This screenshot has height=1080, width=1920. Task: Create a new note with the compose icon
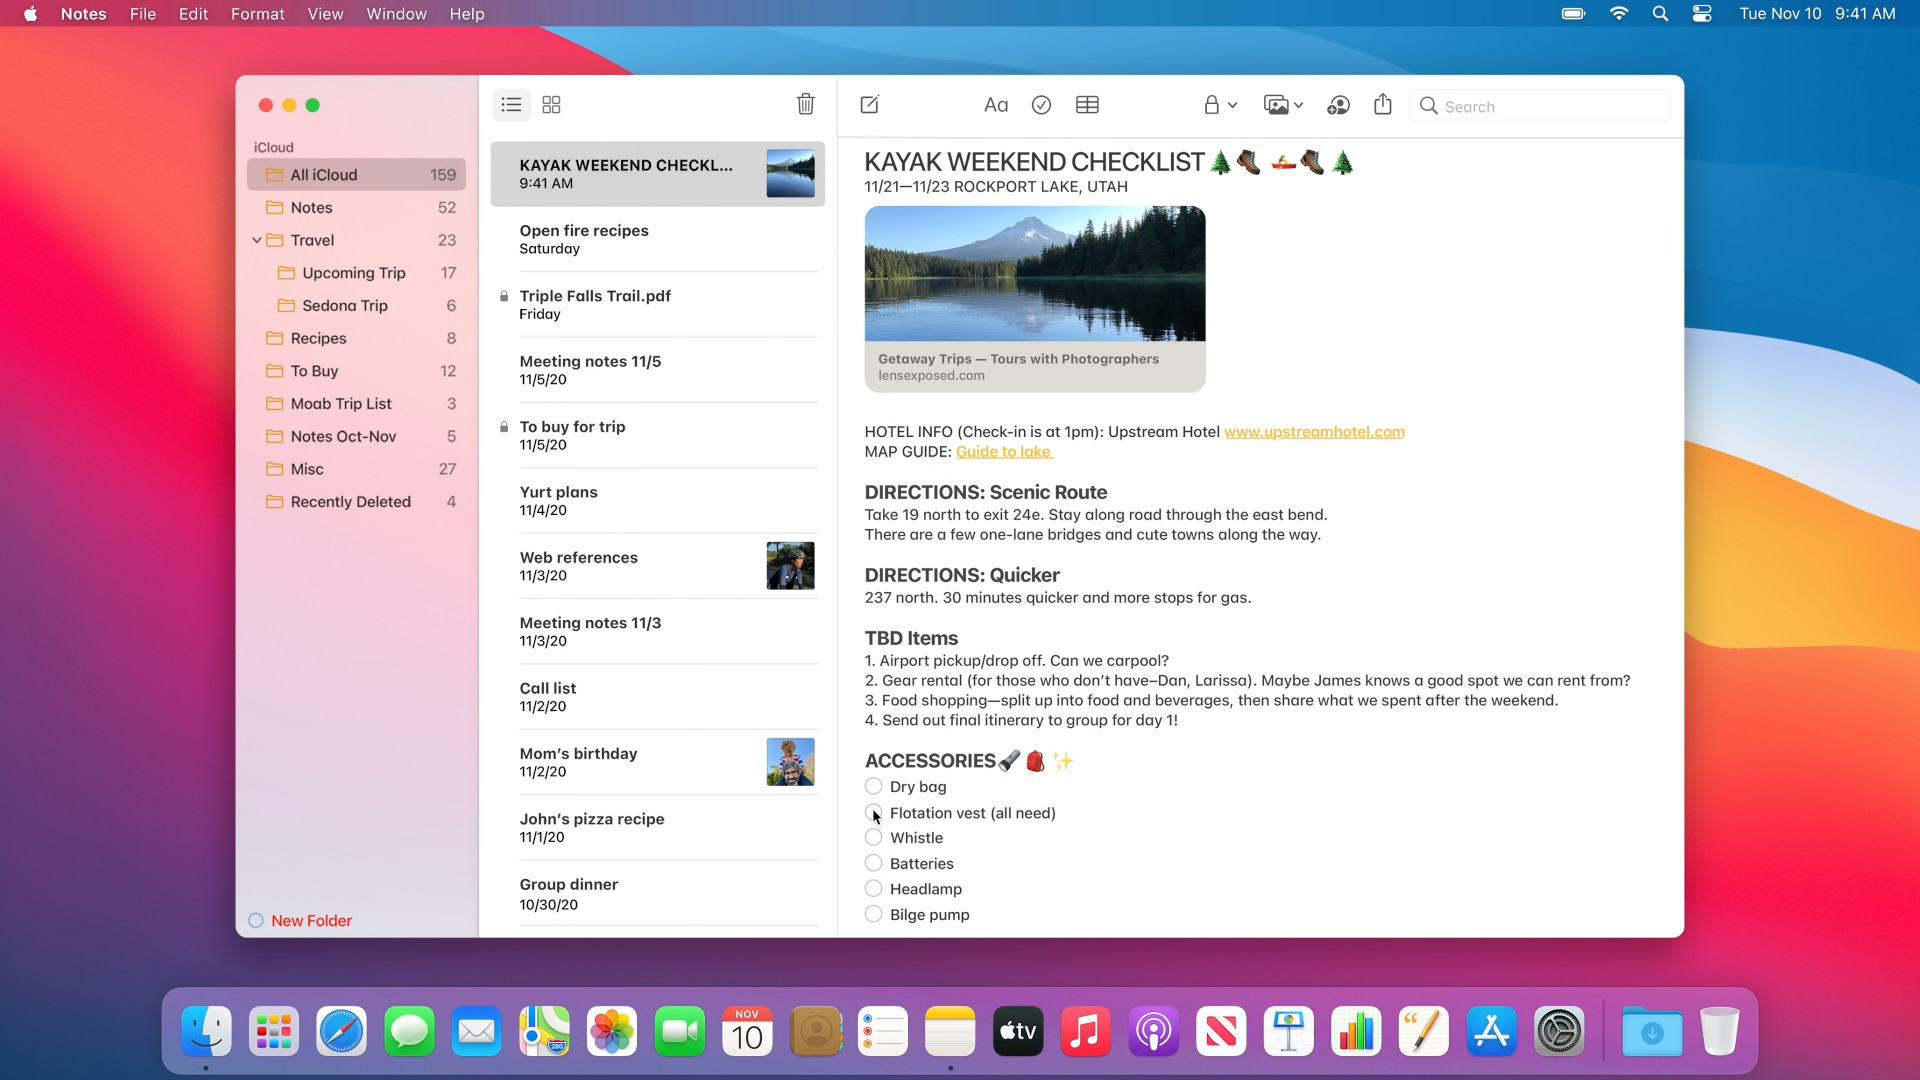click(868, 105)
